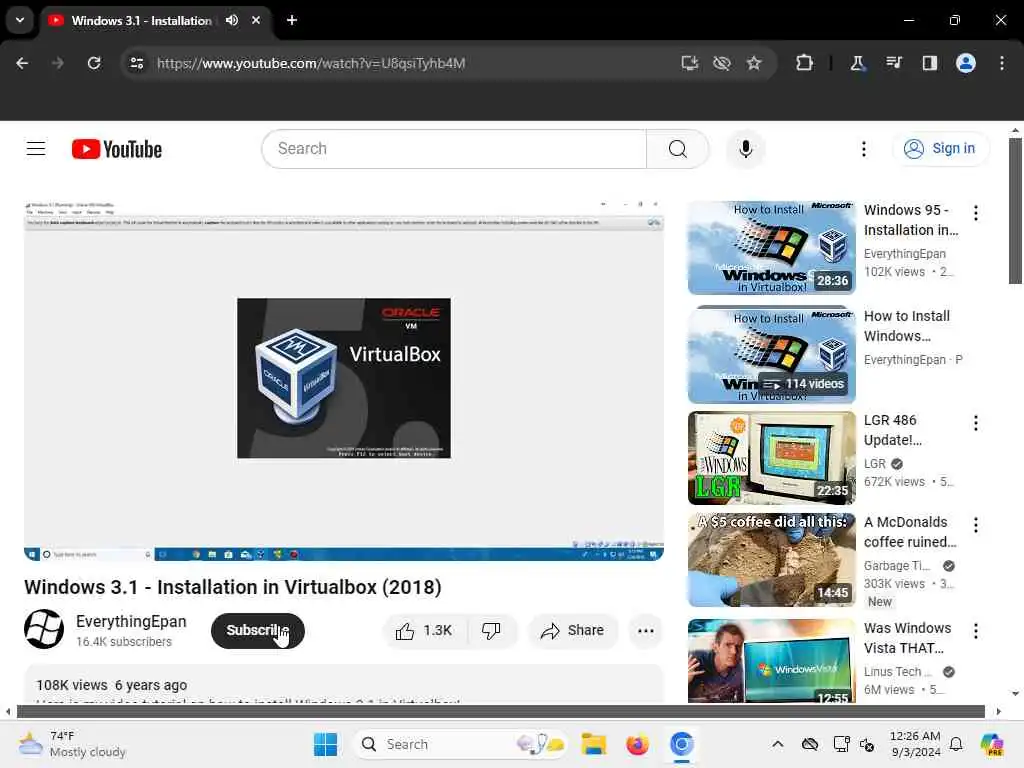This screenshot has width=1024, height=768.
Task: Open browser three-dot main menu
Action: (x=1002, y=63)
